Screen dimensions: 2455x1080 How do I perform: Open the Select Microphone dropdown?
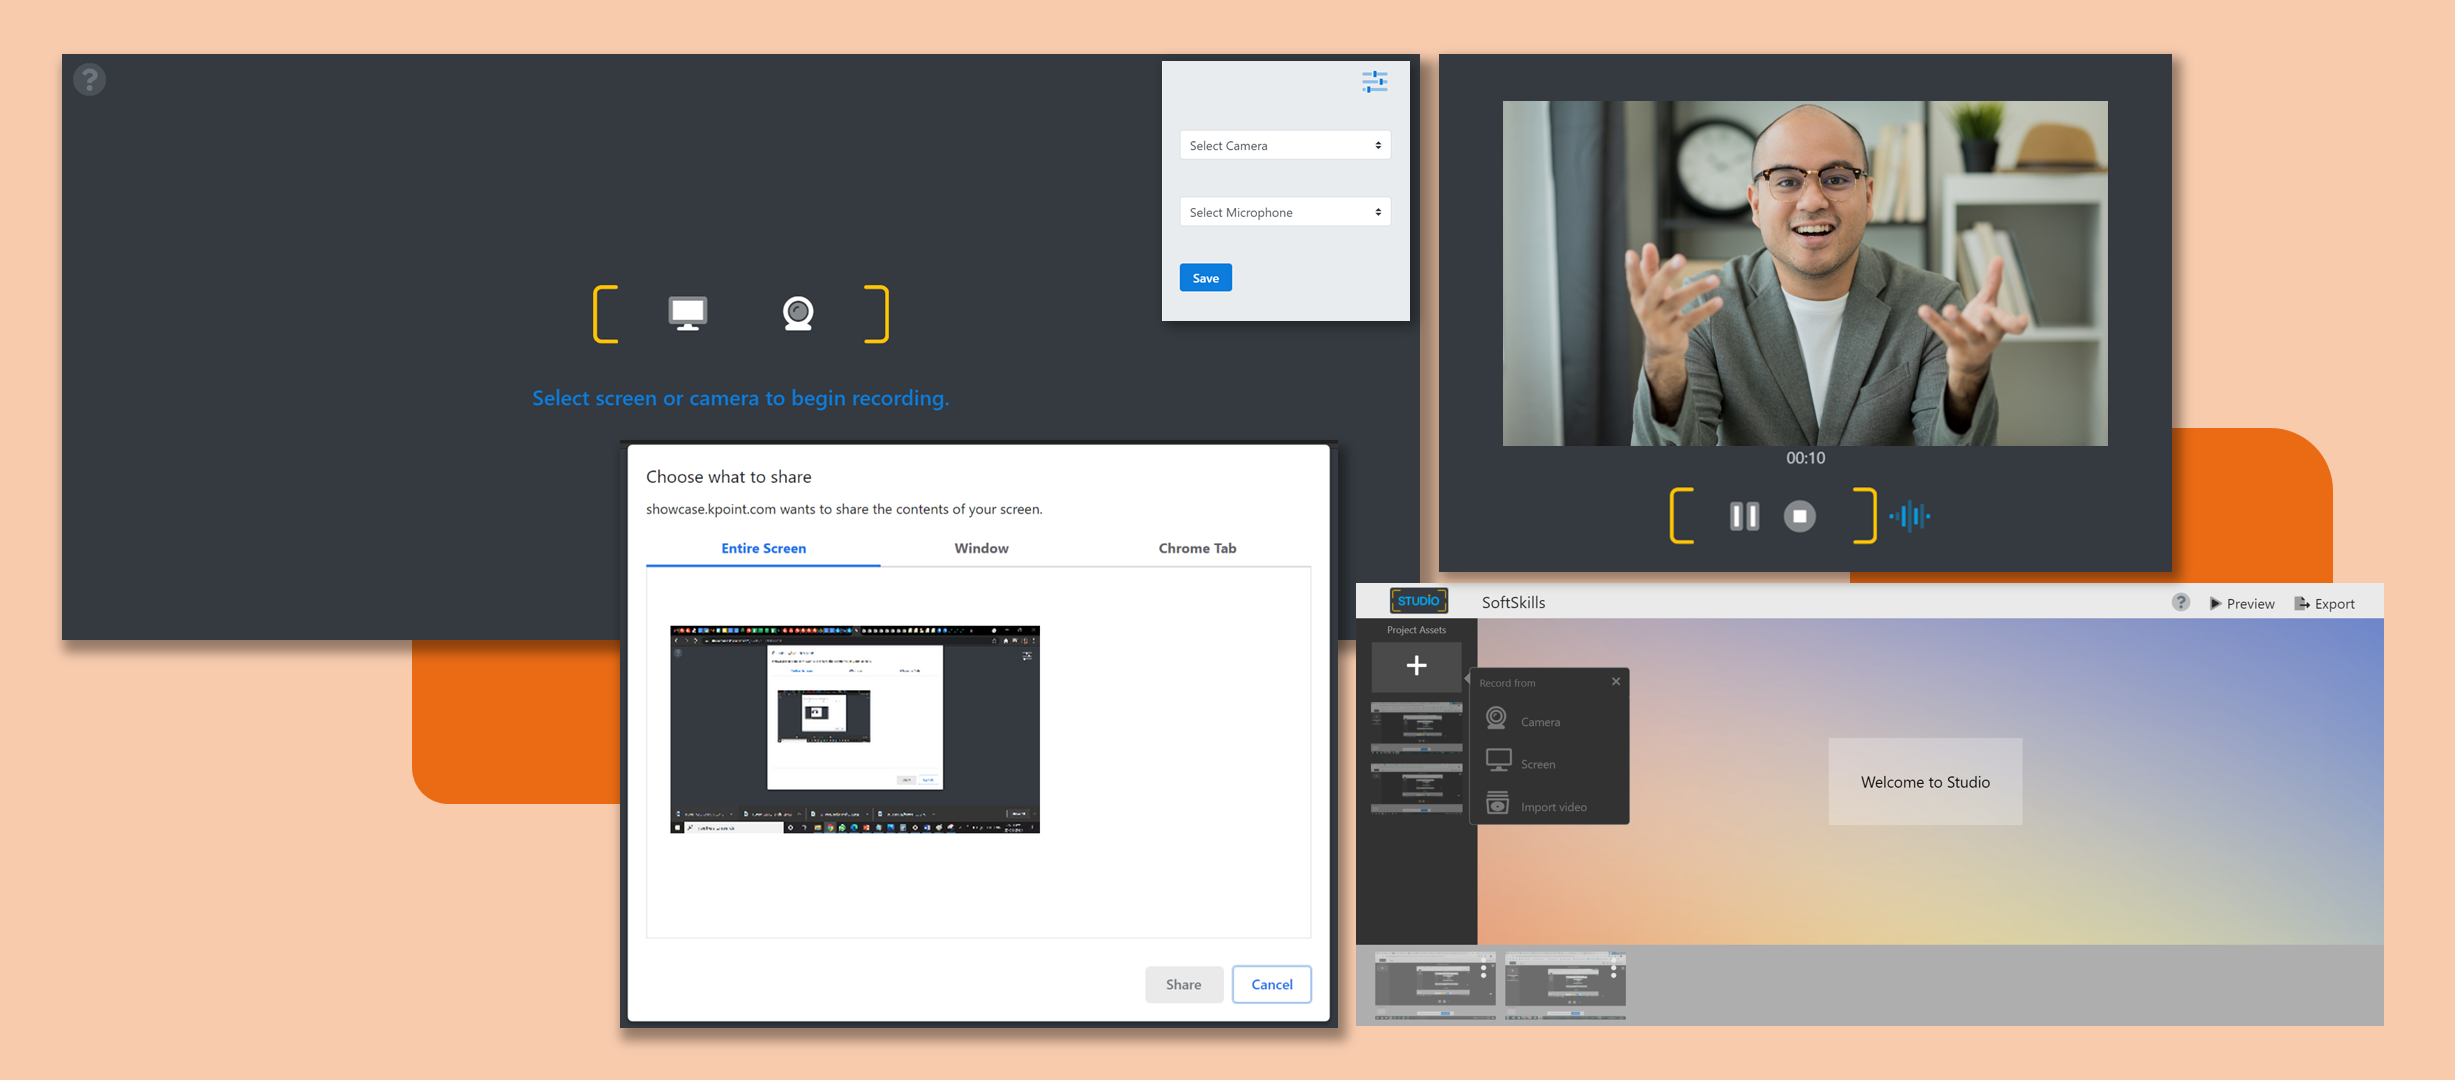(1285, 212)
